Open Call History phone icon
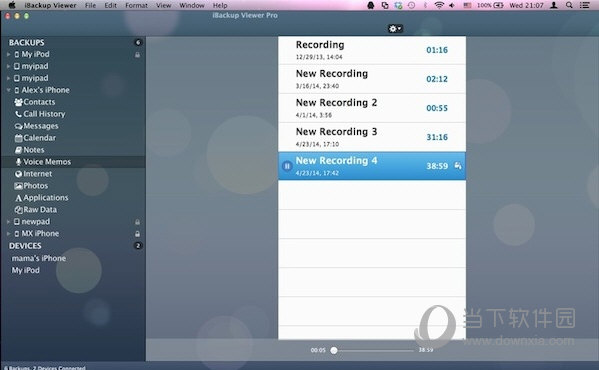Viewport: 599px width, 370px height. tap(18, 114)
